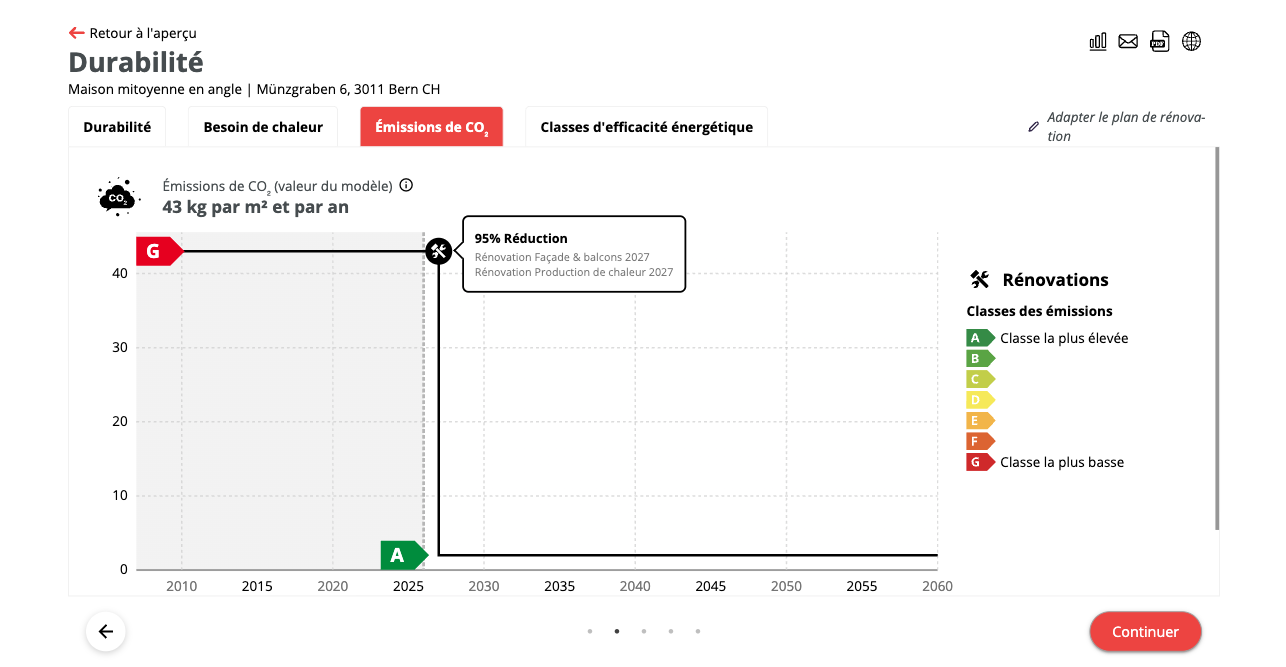Click the envelope email icon
Viewport: 1286px width, 667px height.
(x=1128, y=41)
